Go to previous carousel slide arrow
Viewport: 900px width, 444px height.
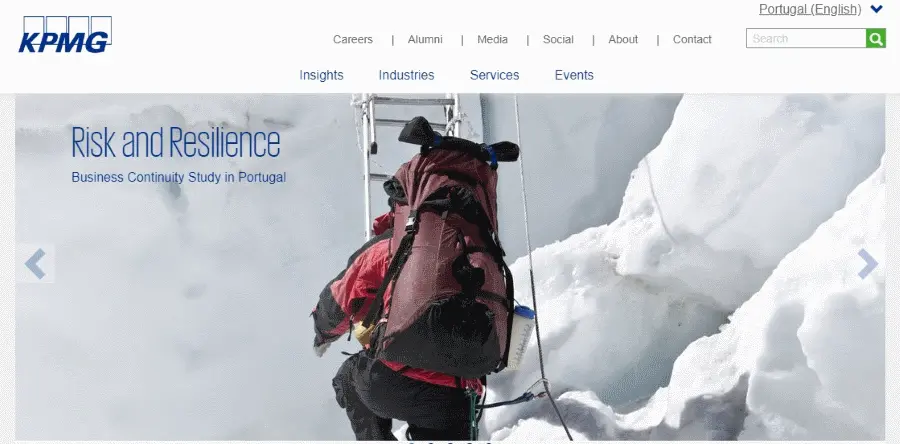35,264
